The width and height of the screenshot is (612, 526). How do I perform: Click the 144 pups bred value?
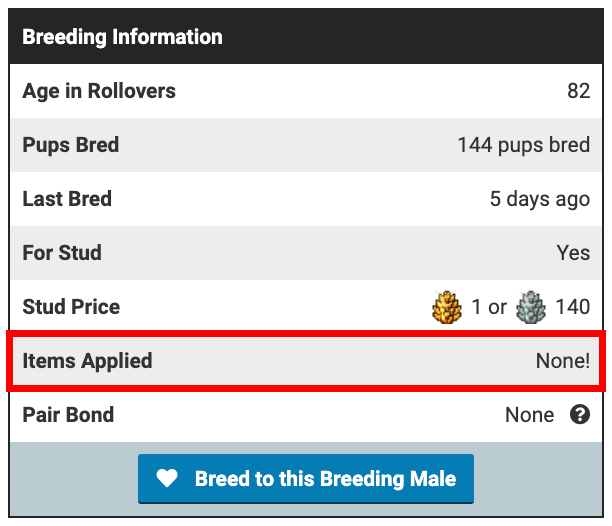[523, 145]
